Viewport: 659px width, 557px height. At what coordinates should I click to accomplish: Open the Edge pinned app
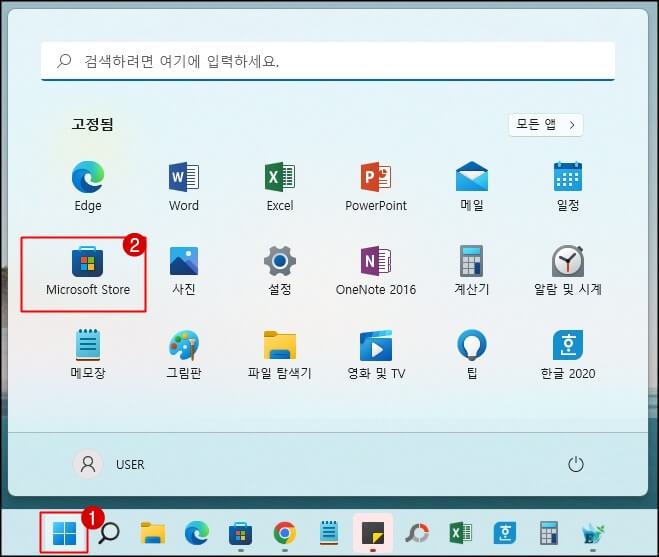[x=88, y=186]
